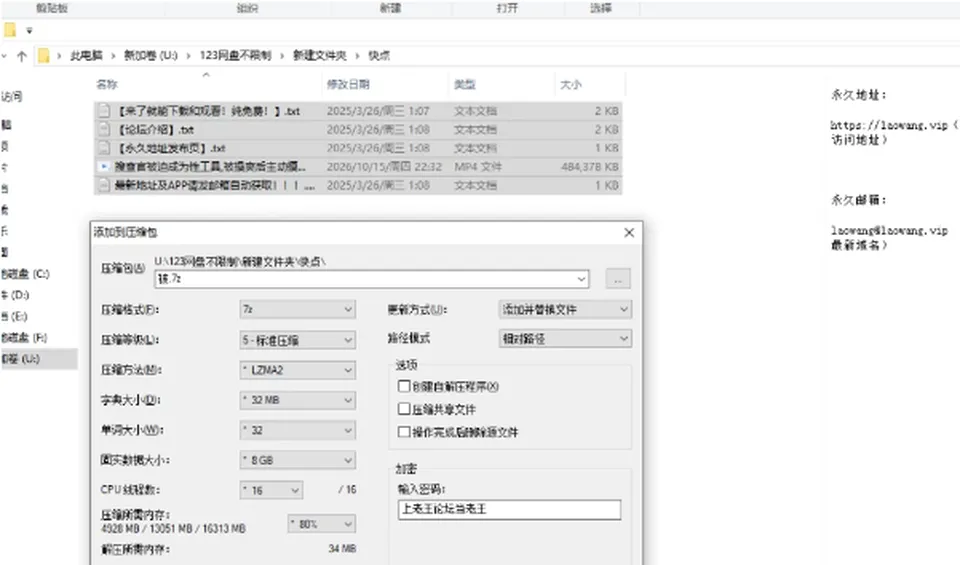Select the MP4 video file icon

click(104, 167)
